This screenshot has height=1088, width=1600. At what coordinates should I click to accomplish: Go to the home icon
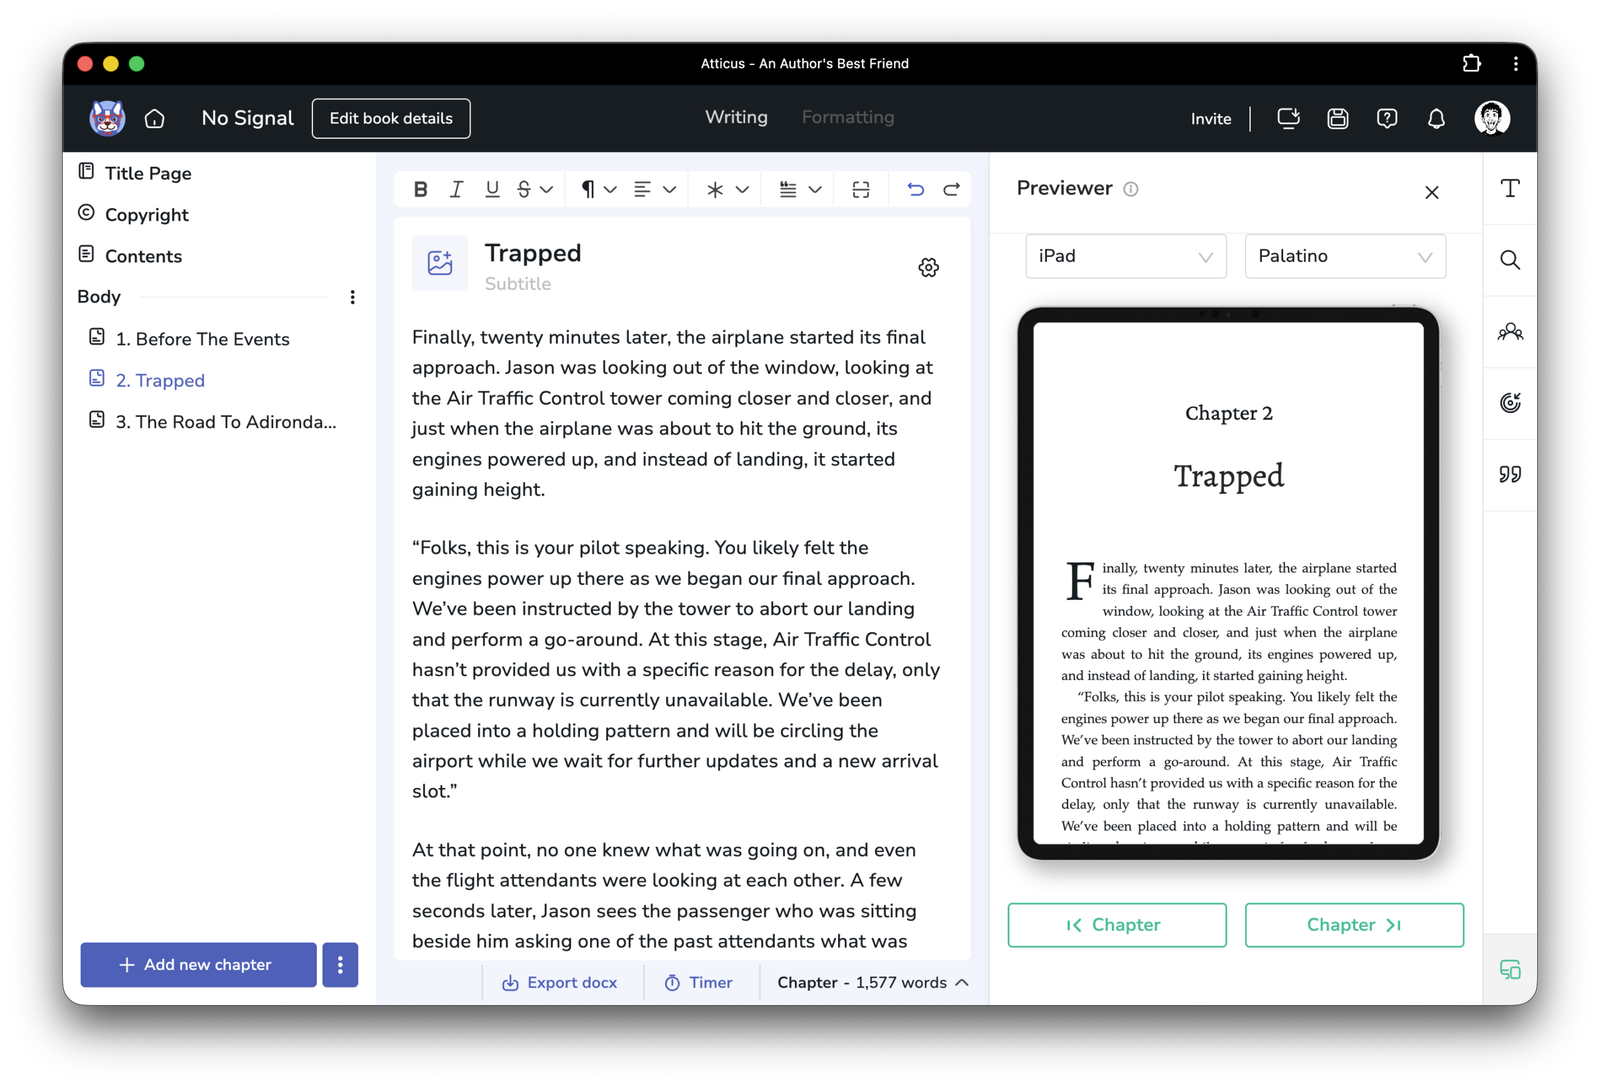pyautogui.click(x=155, y=119)
